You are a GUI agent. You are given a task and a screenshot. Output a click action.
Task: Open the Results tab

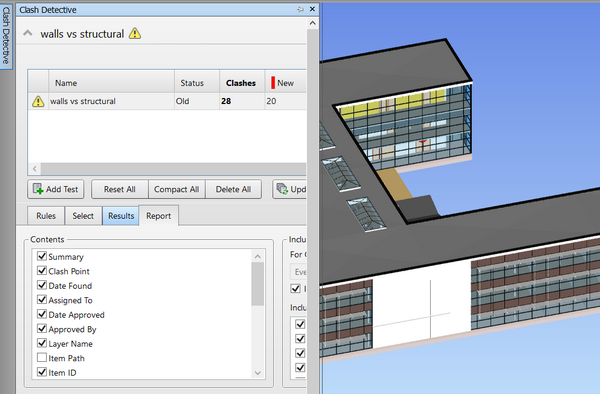tap(121, 216)
